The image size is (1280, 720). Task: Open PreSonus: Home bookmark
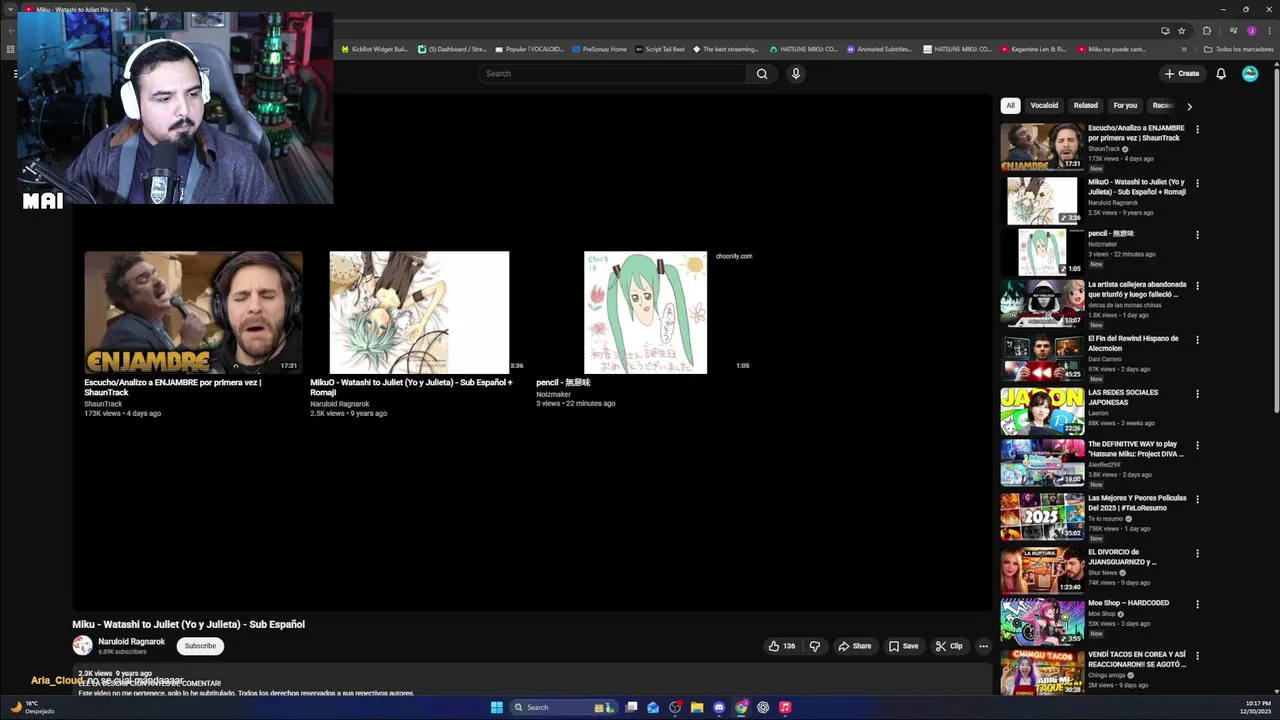coord(599,49)
